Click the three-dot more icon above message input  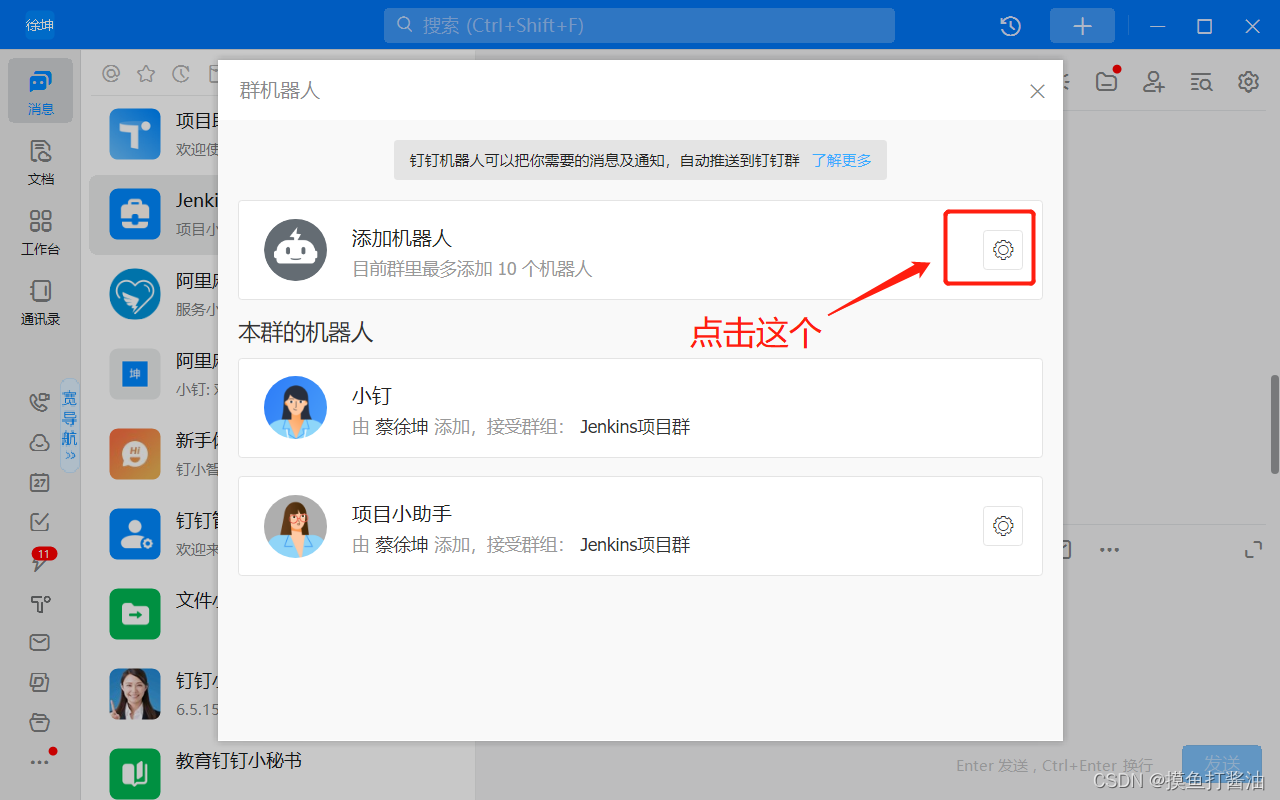coord(1109,550)
